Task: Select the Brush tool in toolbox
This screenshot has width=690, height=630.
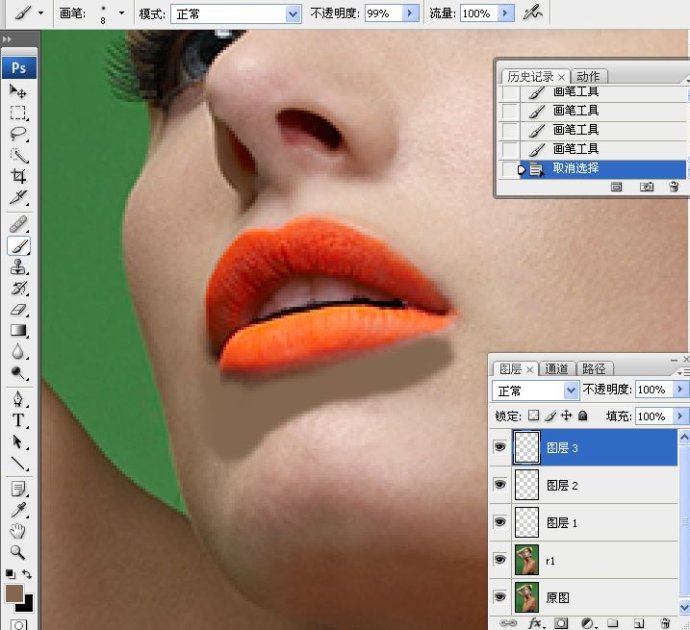Action: point(18,246)
